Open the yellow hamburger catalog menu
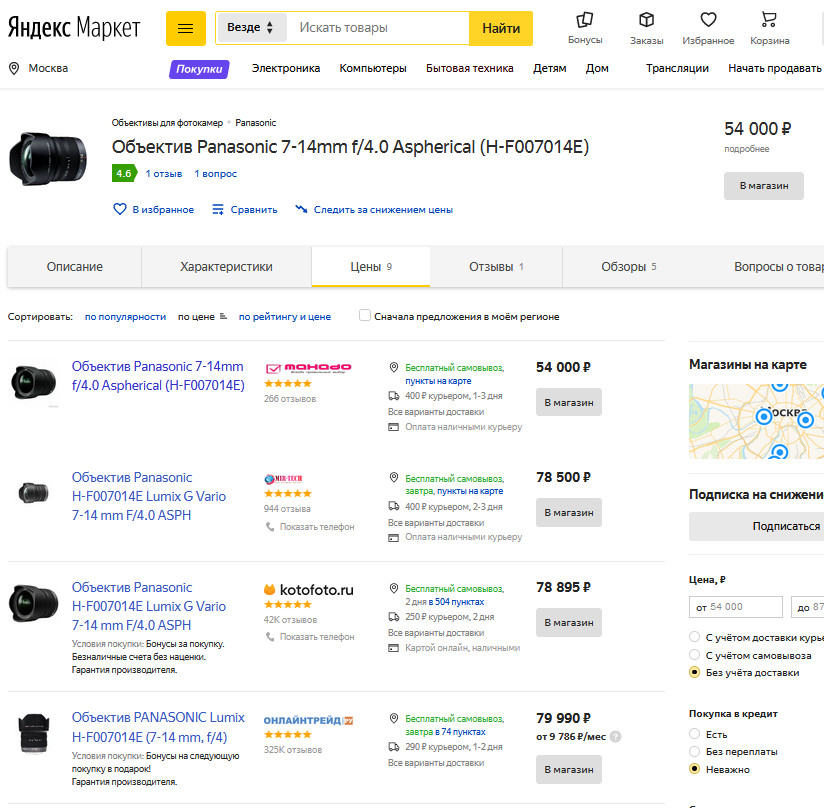The width and height of the screenshot is (824, 808). coord(186,28)
